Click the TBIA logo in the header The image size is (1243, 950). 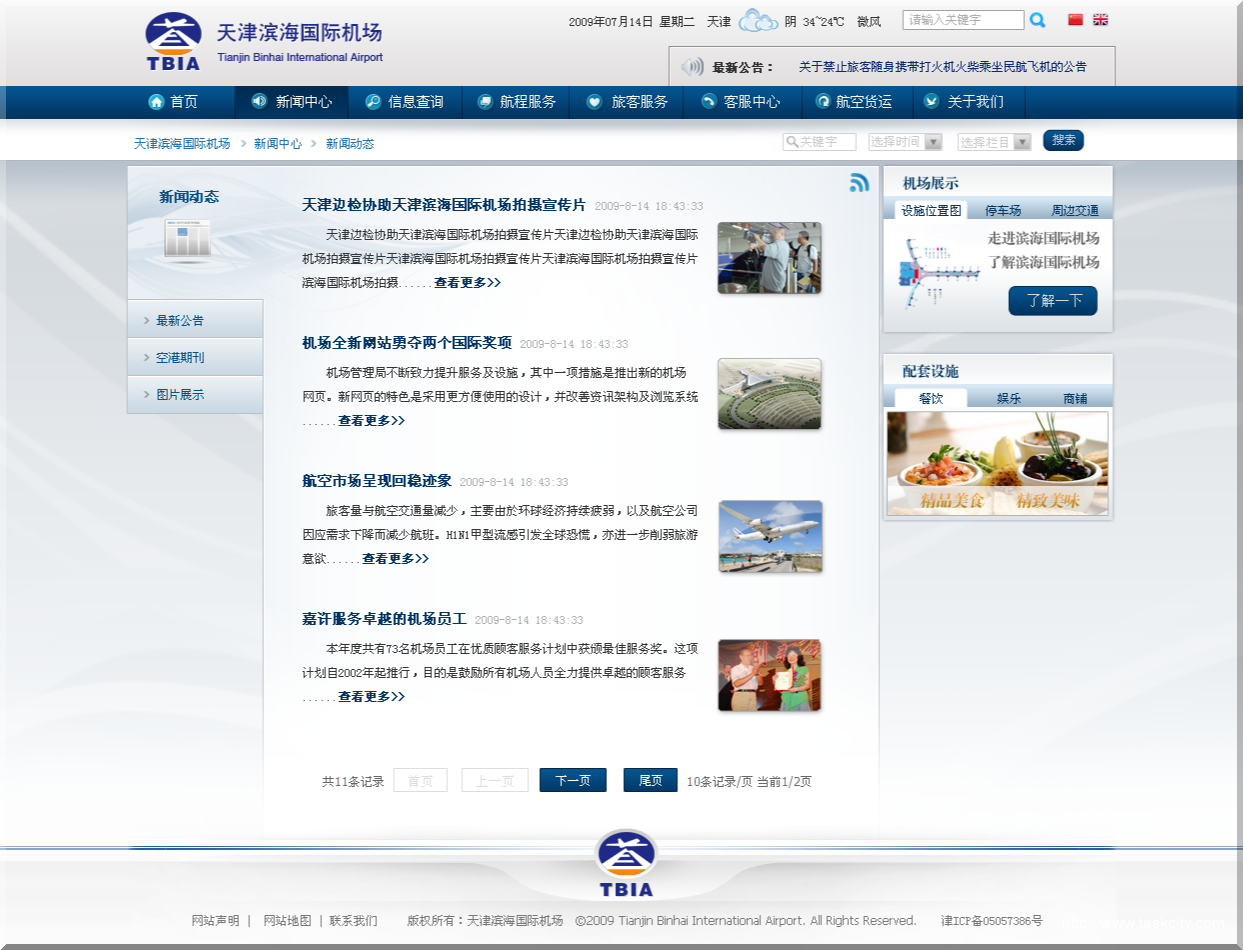click(172, 40)
